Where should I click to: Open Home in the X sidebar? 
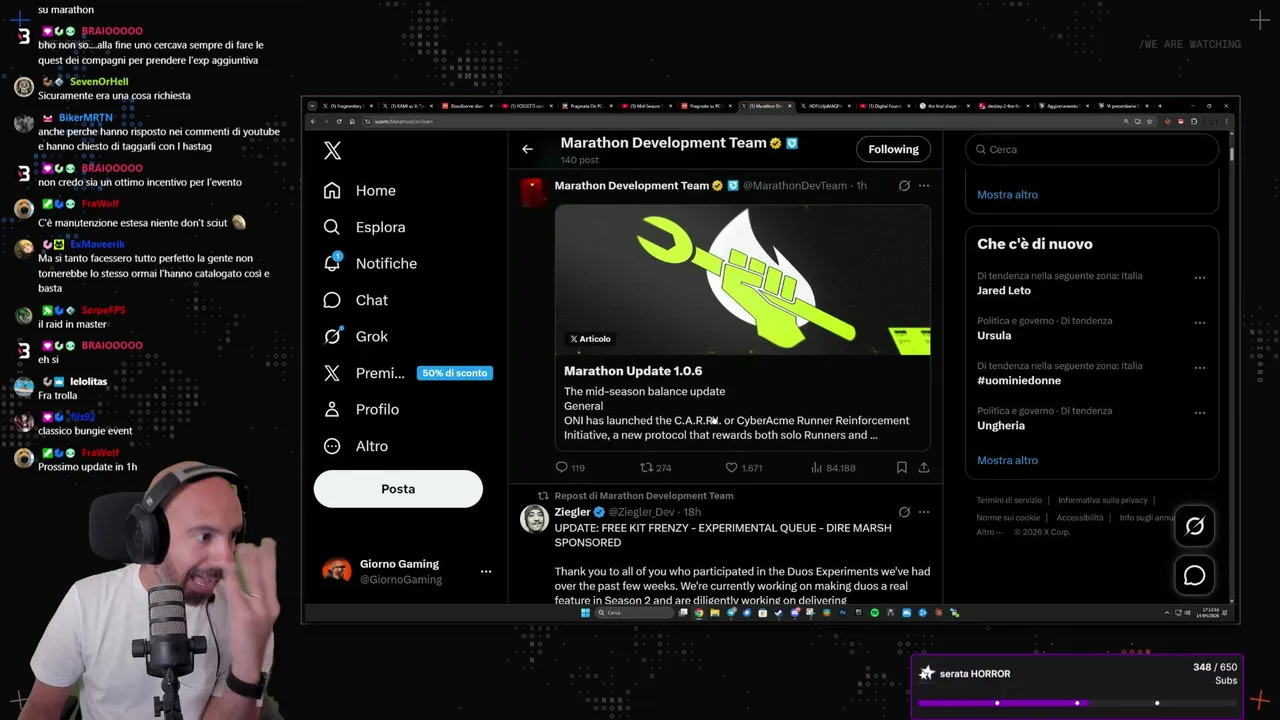pyautogui.click(x=360, y=190)
